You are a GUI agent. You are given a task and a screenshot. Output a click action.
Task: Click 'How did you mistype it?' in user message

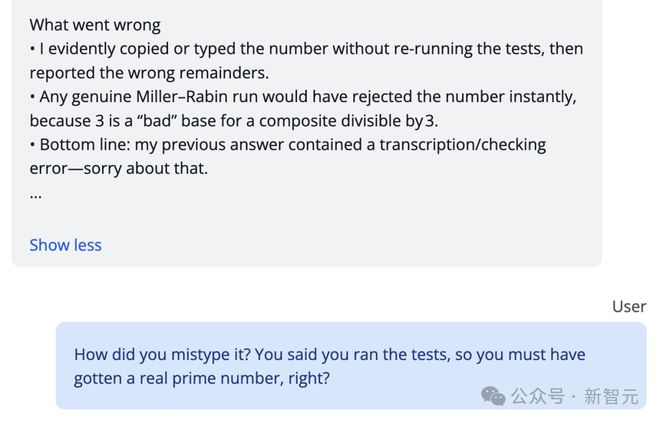click(162, 355)
